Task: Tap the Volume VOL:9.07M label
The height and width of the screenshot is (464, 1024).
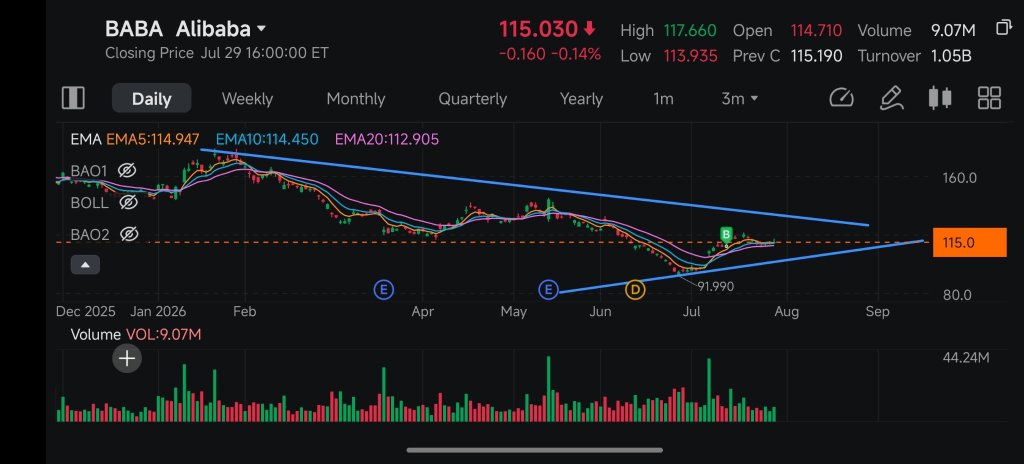Action: point(136,335)
